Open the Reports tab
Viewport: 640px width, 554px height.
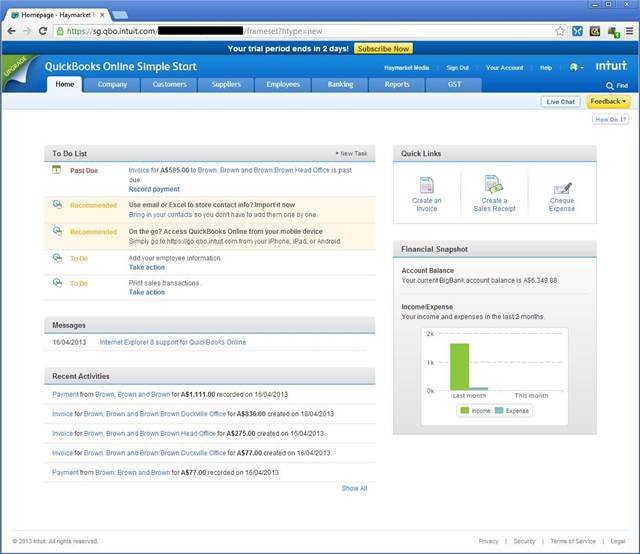397,85
